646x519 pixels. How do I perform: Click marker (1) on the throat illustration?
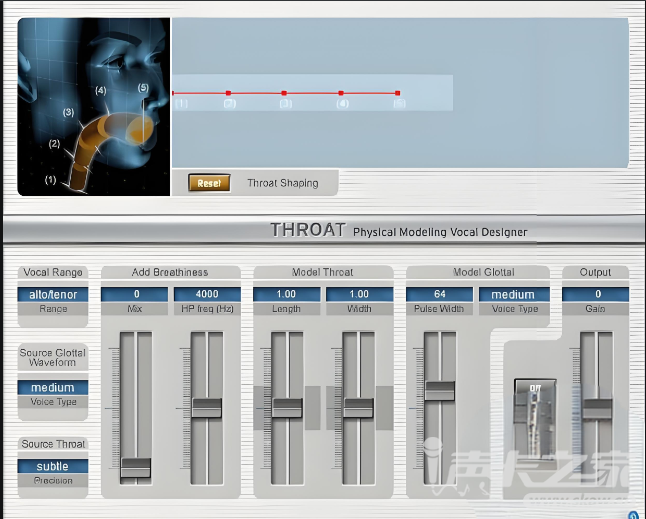[x=51, y=180]
